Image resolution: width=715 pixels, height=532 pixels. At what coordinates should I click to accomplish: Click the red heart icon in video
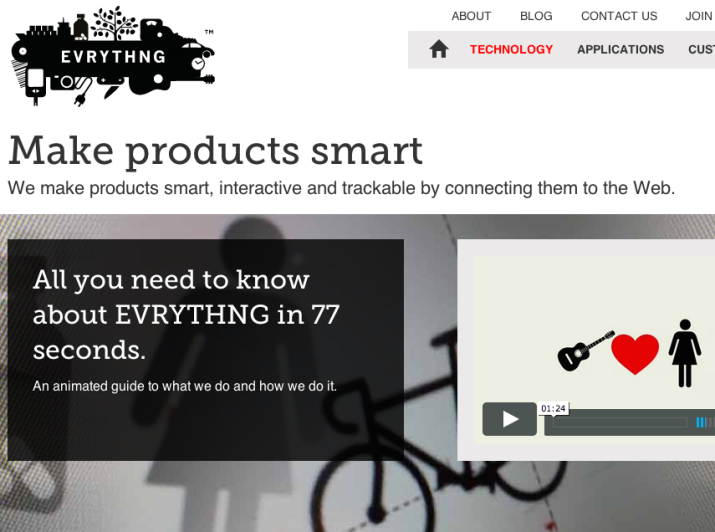[635, 353]
